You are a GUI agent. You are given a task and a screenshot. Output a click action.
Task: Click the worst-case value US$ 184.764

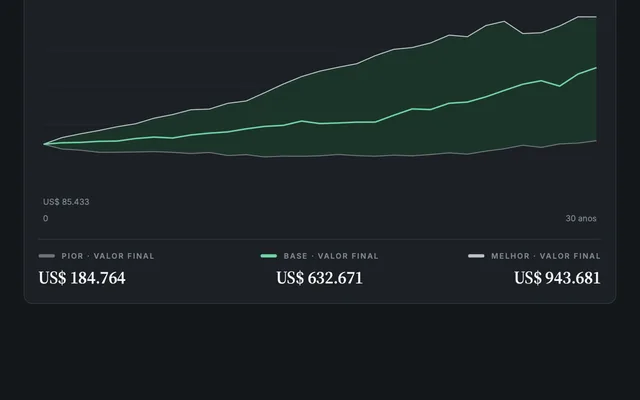pyautogui.click(x=82, y=278)
